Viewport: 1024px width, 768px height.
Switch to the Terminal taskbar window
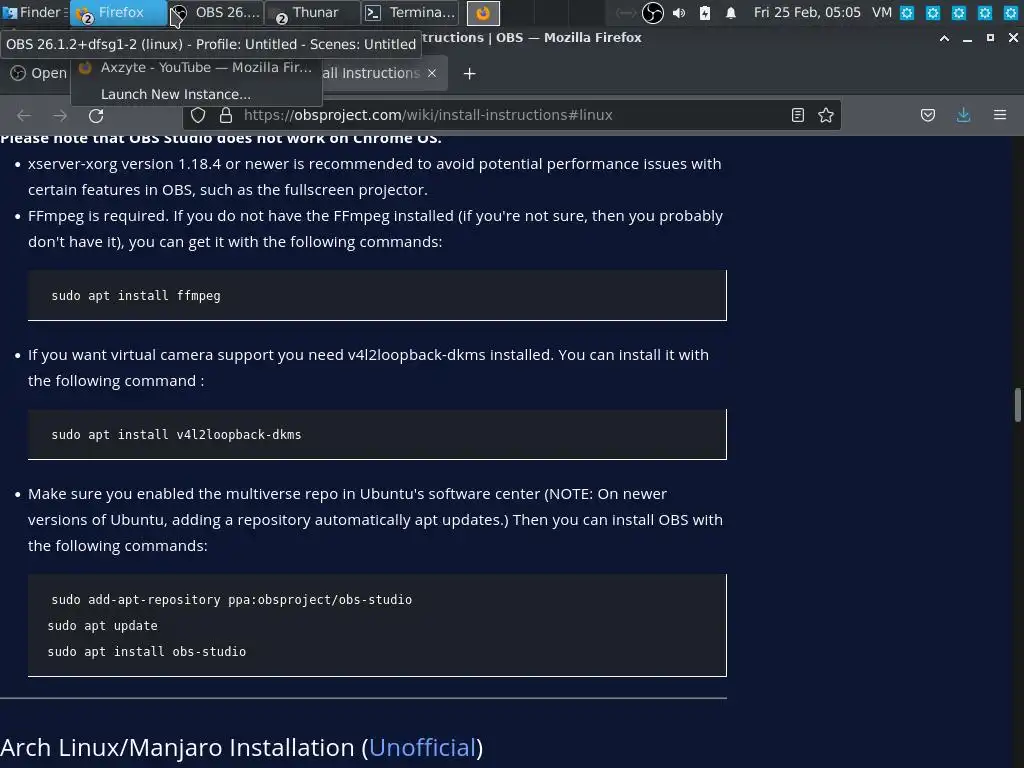409,12
